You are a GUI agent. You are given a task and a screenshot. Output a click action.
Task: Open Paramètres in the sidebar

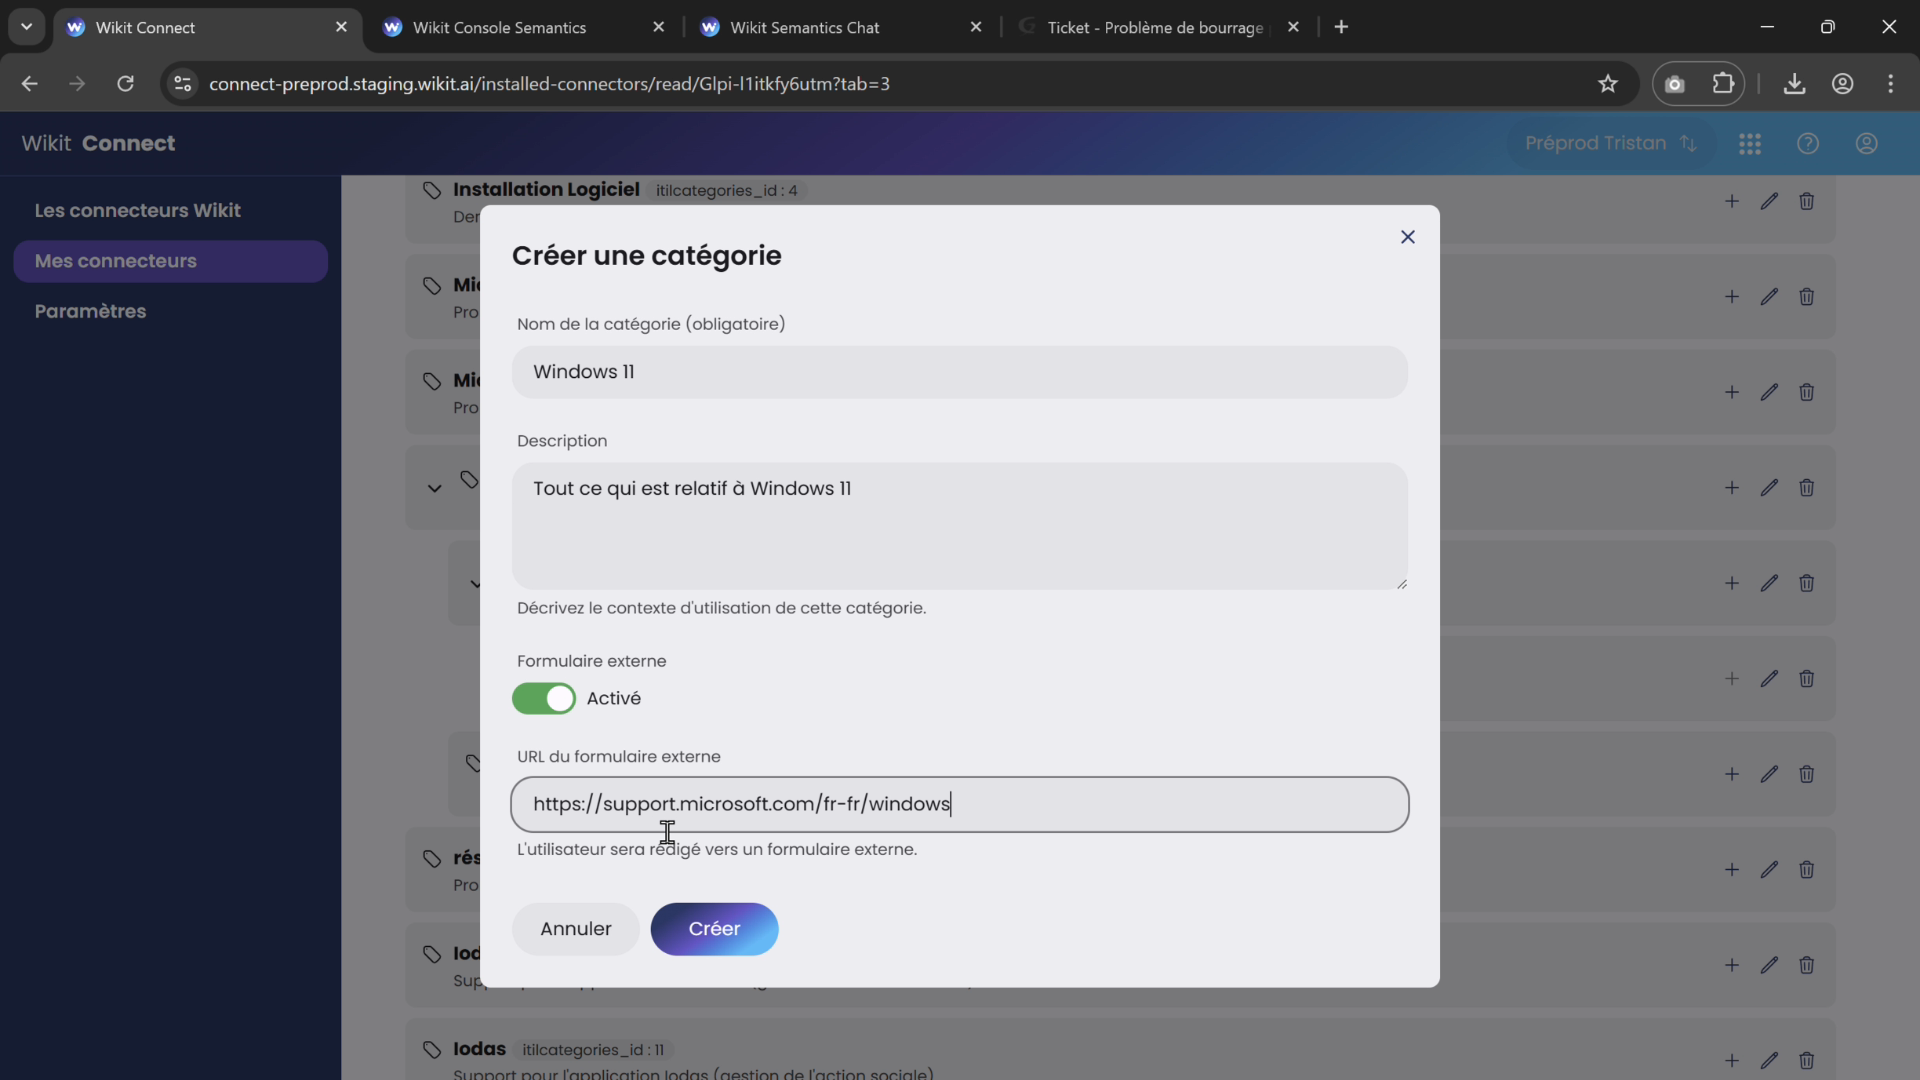90,311
